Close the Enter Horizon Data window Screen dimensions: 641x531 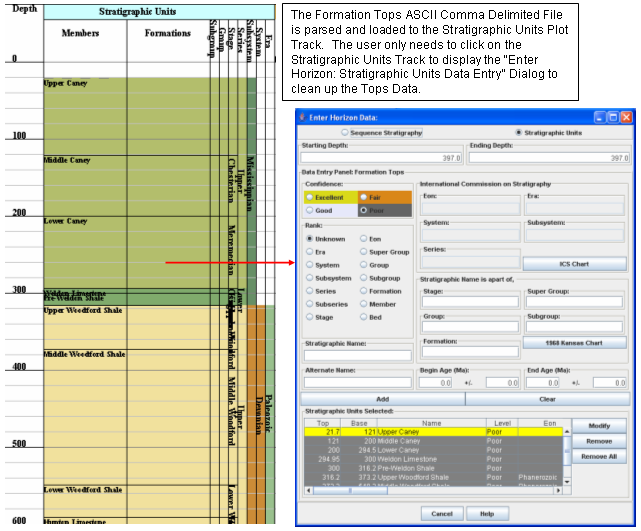click(626, 117)
